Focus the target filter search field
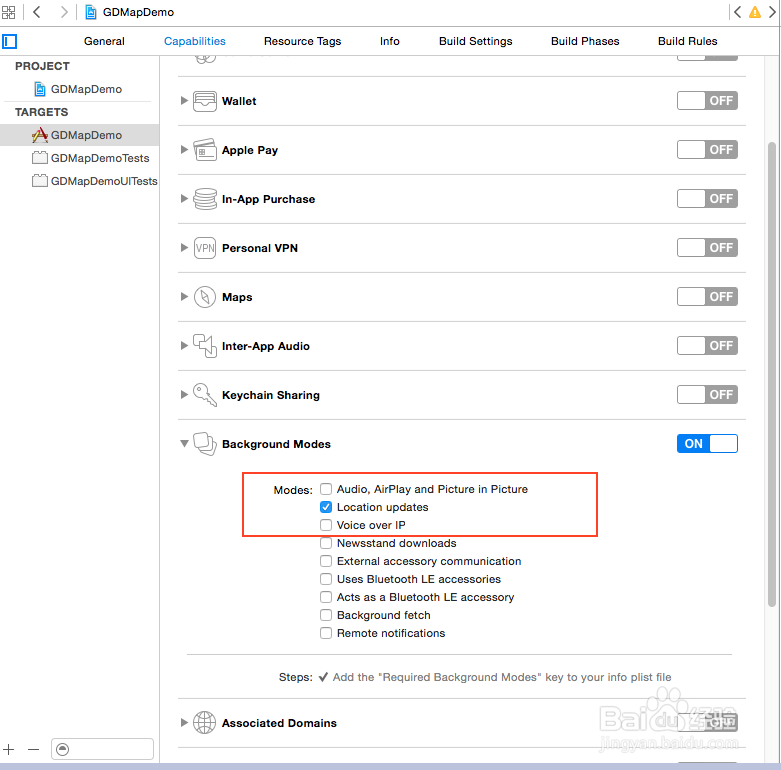 pyautogui.click(x=102, y=749)
